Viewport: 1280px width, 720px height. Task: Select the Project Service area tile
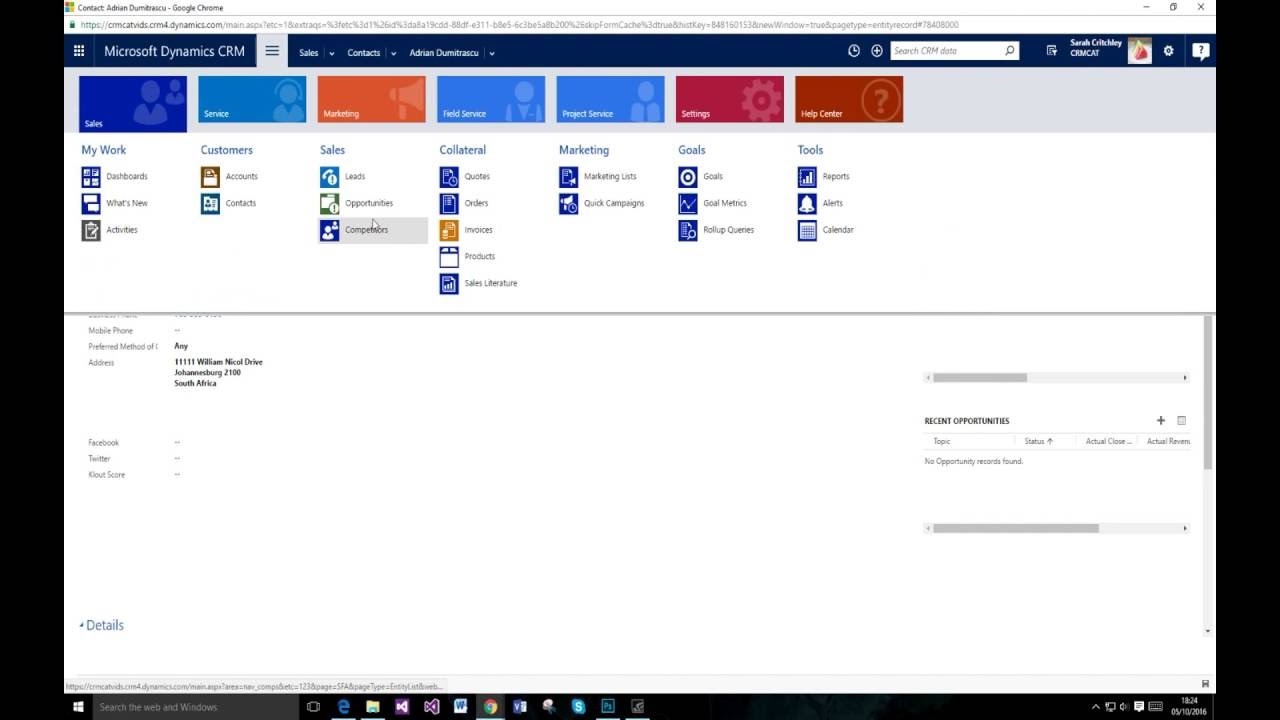click(x=610, y=99)
